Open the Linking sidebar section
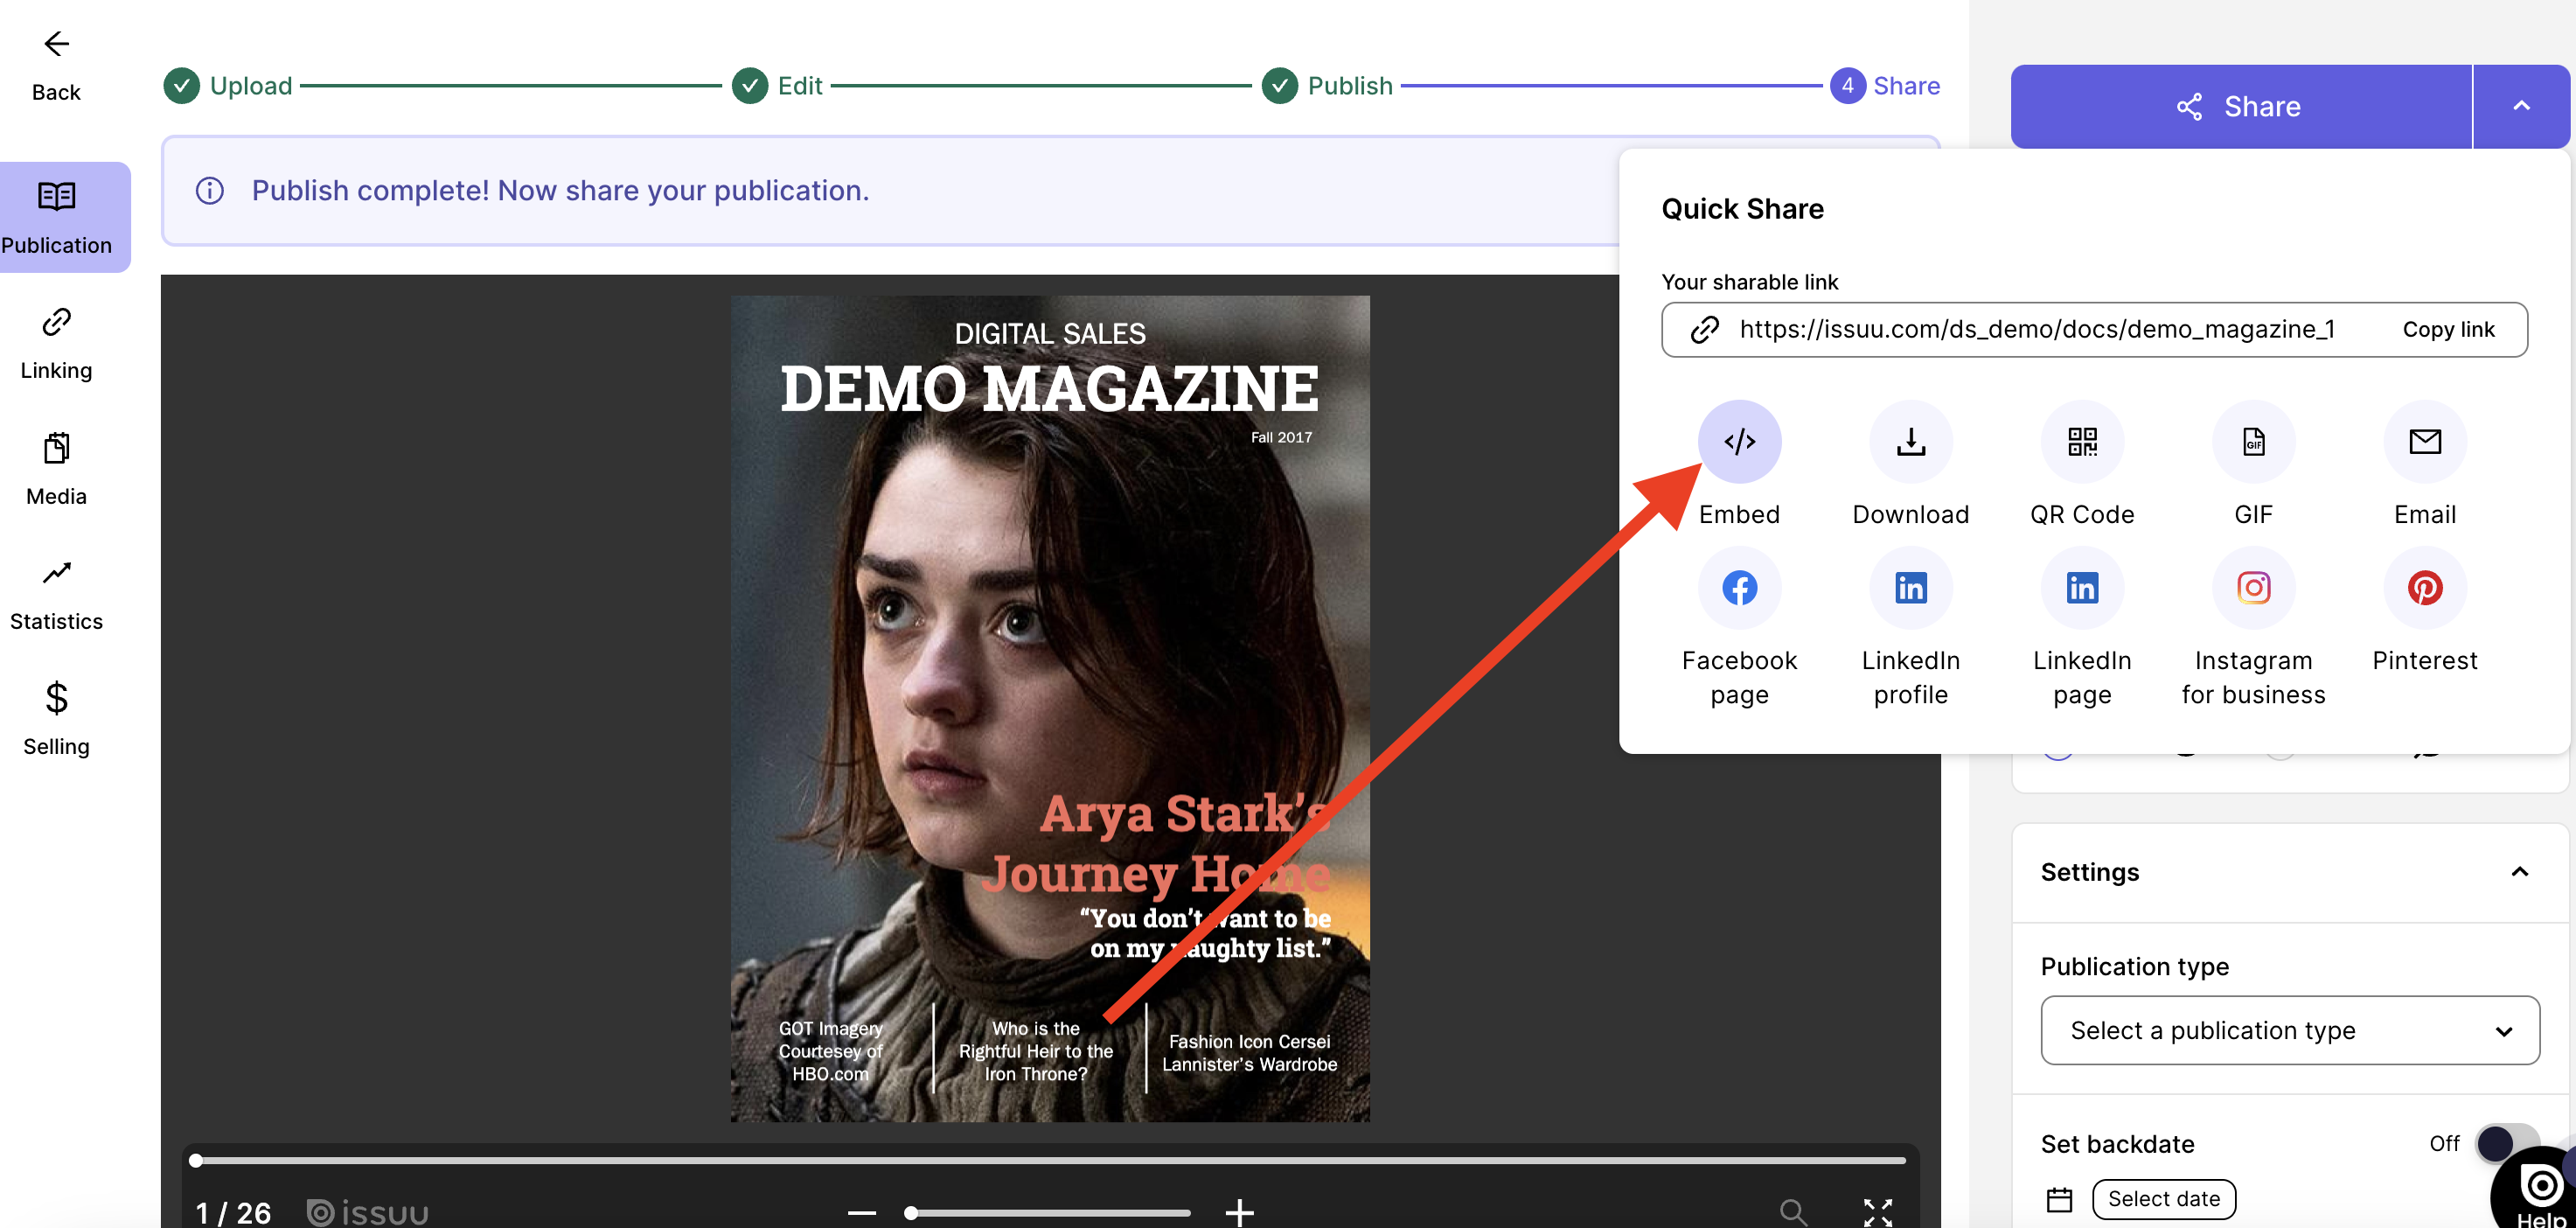Screen dimensions: 2576x1228 tap(56, 343)
